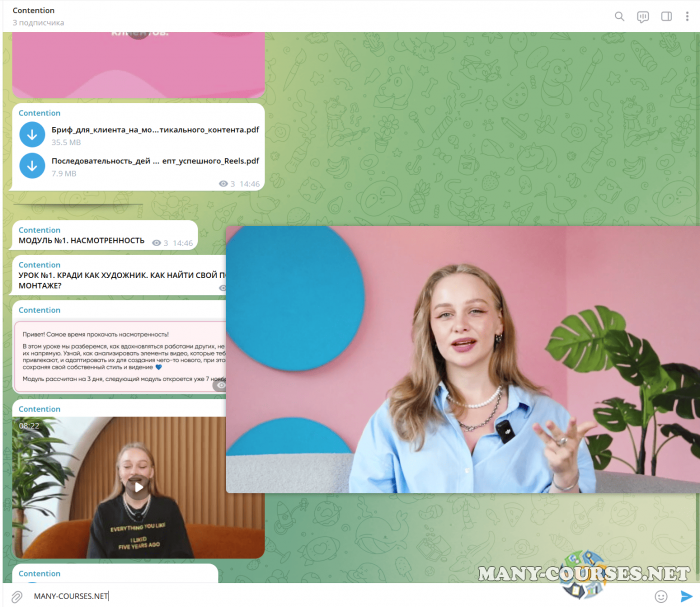This screenshot has width=700, height=607.
Task: Download the Последовательность_дей PDF file
Action: [32, 166]
